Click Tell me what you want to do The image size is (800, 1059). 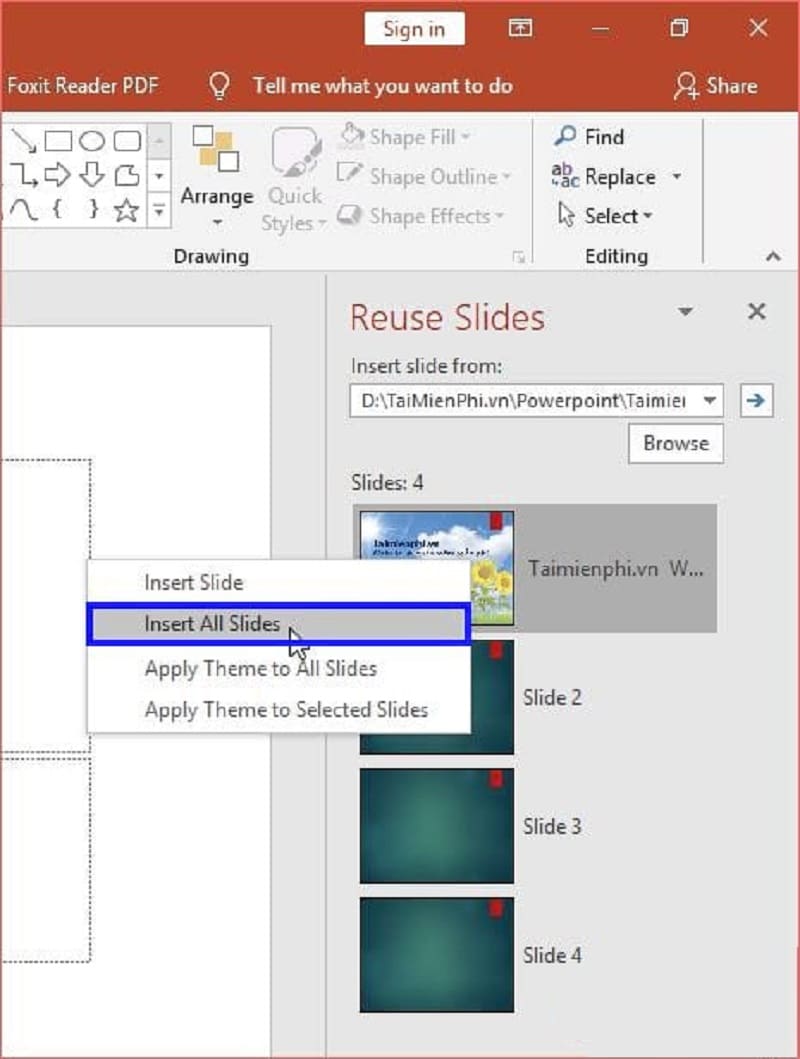coord(383,86)
